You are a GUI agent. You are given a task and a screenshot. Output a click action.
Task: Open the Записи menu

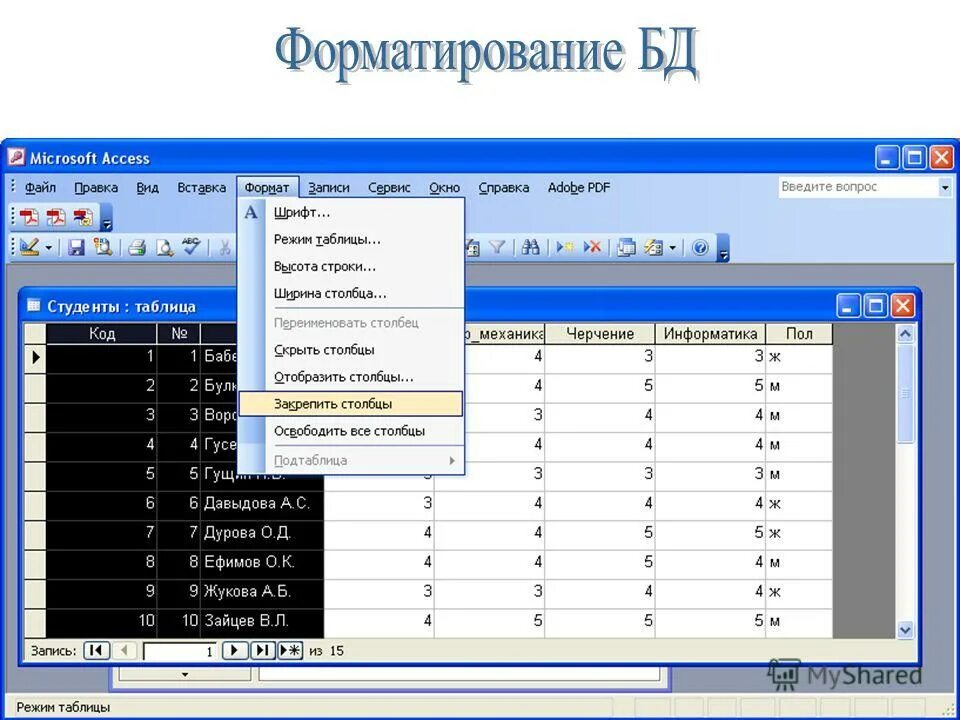click(x=329, y=187)
